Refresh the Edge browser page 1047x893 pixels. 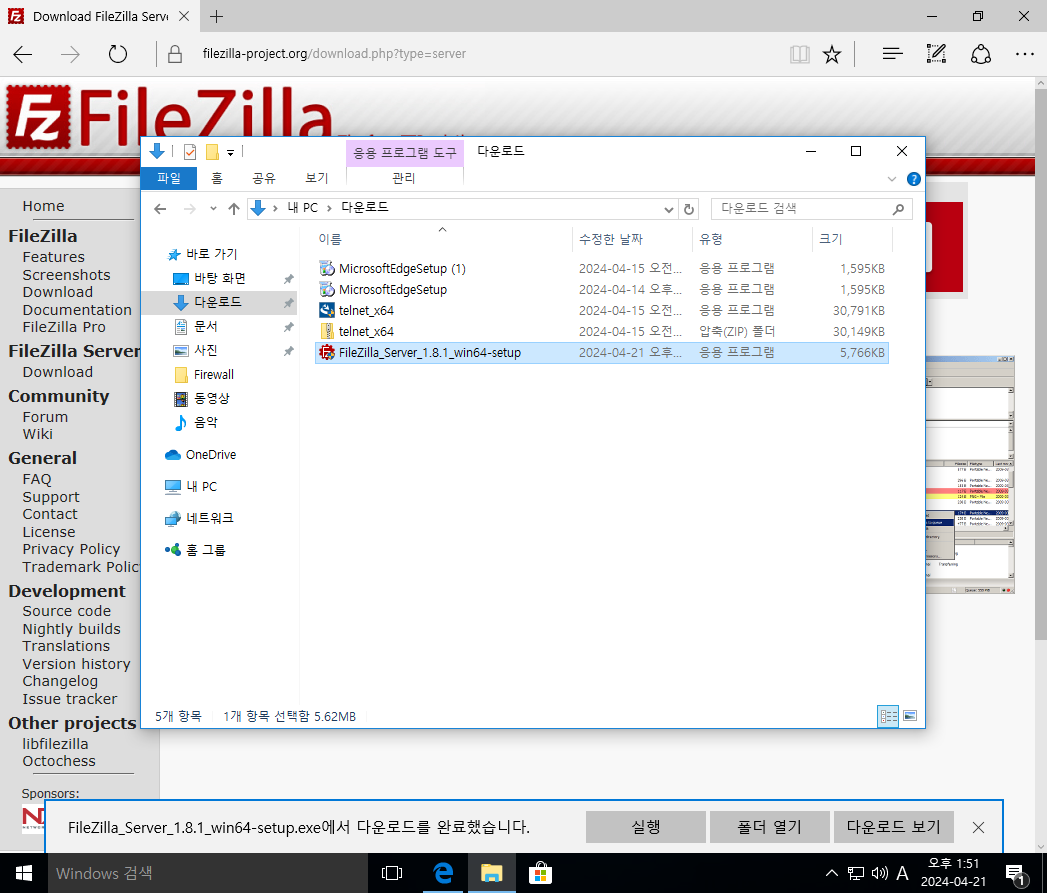pyautogui.click(x=118, y=54)
